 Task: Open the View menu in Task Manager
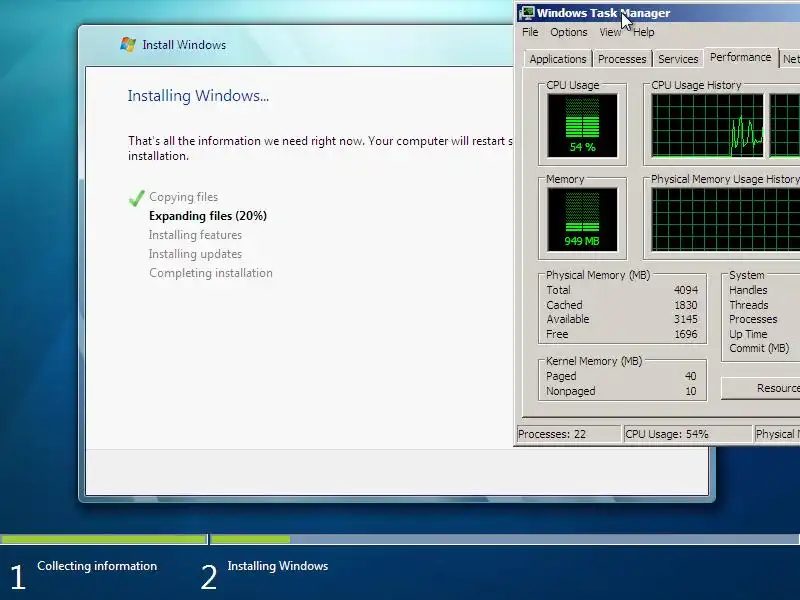coord(610,32)
